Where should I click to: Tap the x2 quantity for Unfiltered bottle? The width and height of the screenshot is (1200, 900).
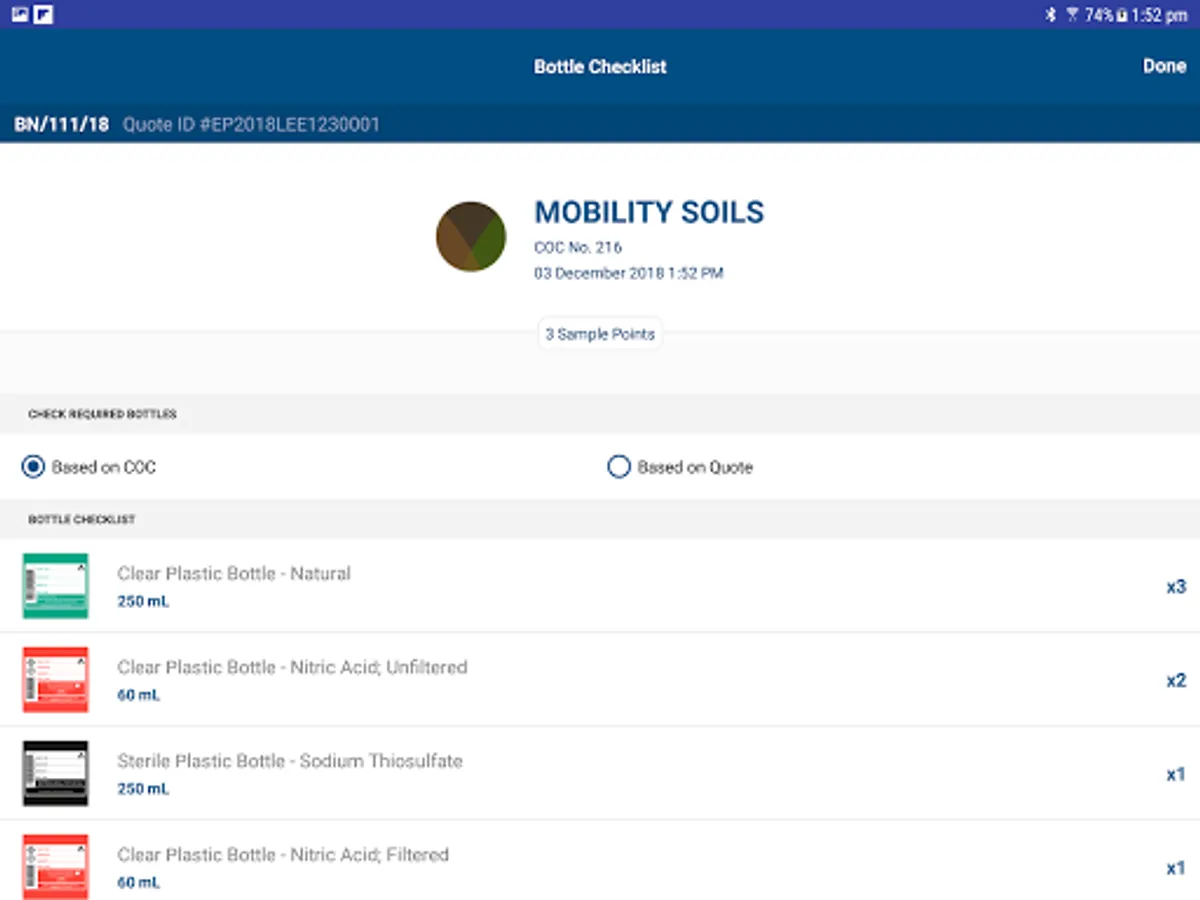1175,681
